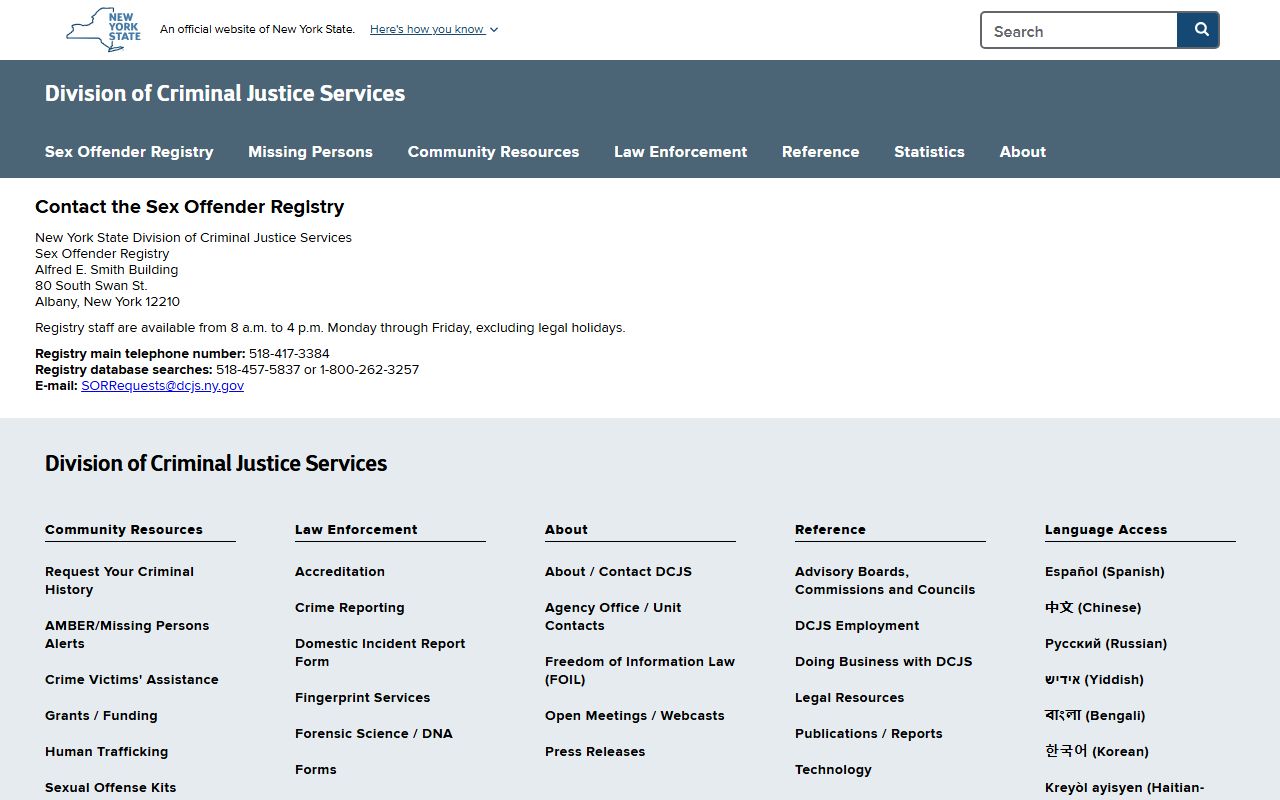Click the Albany, New York 12210 address line
The height and width of the screenshot is (800, 1280).
(107, 301)
